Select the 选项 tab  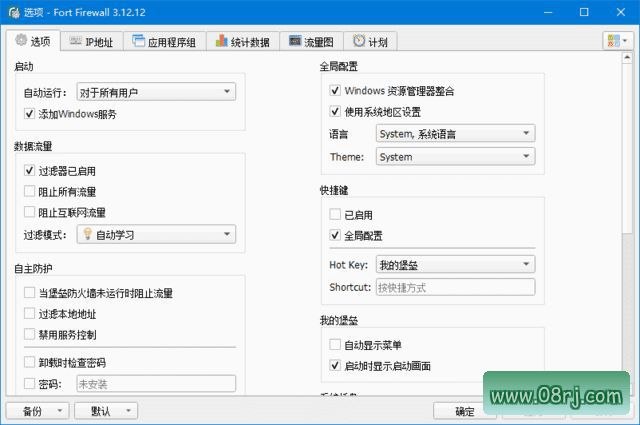tap(33, 40)
